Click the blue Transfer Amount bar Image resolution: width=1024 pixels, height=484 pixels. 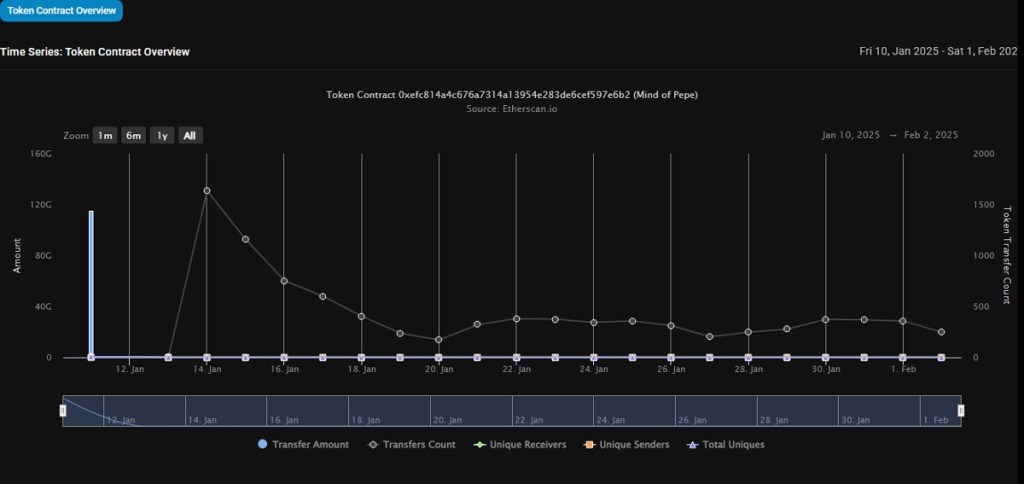(91, 283)
